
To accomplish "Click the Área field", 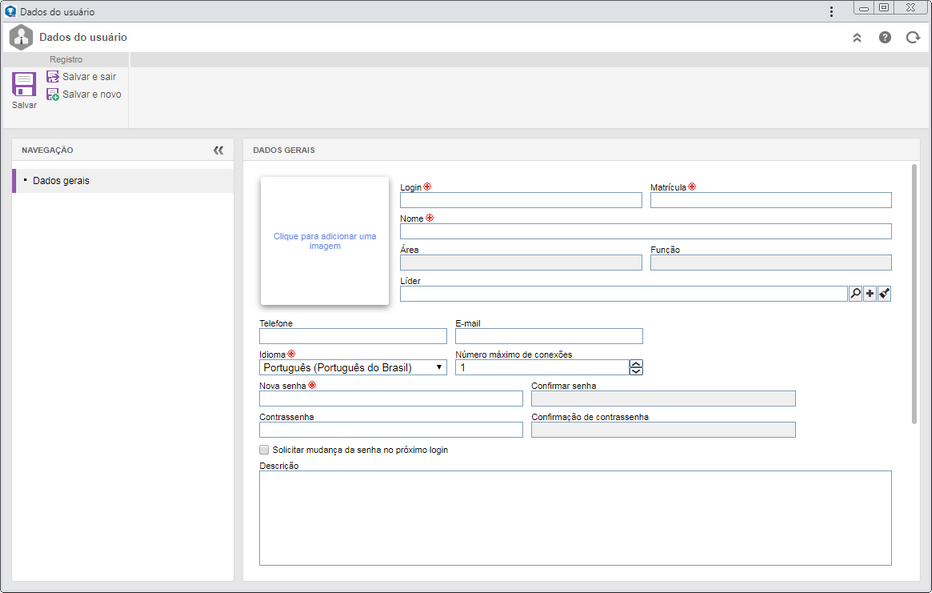I will (x=521, y=263).
